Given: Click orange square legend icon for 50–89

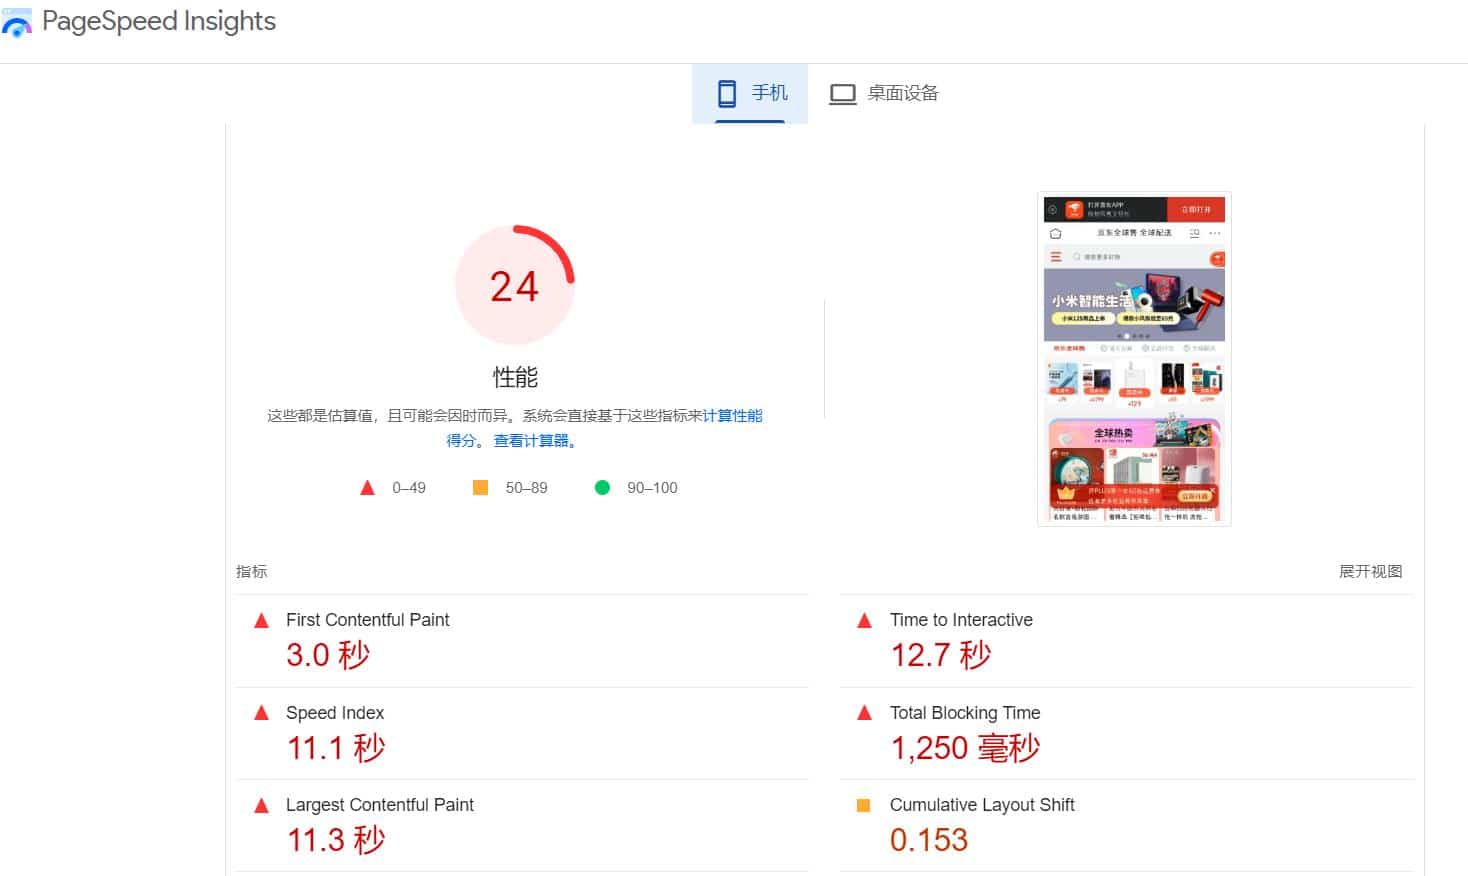Looking at the screenshot, I should (480, 487).
